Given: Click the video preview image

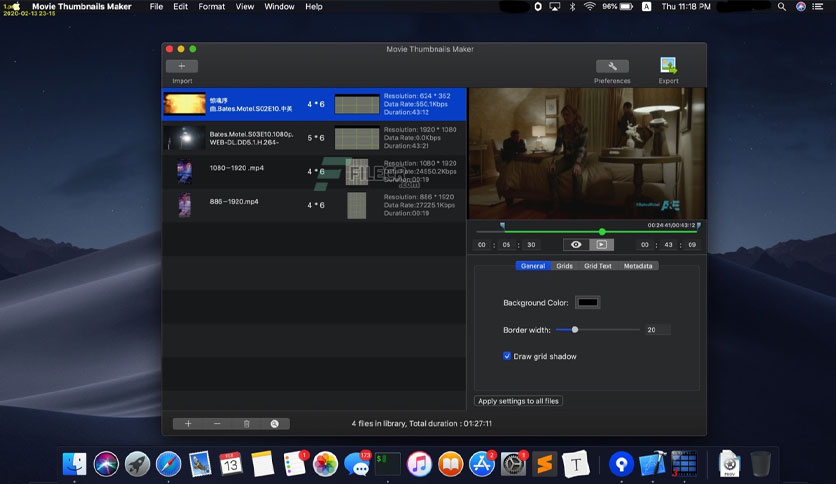Looking at the screenshot, I should tap(587, 154).
